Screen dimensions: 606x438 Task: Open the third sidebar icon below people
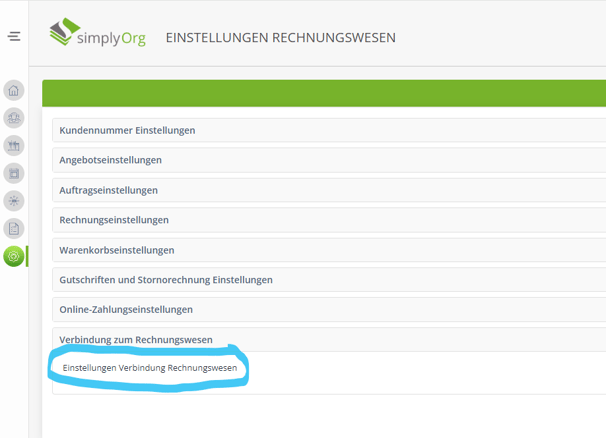(x=14, y=146)
